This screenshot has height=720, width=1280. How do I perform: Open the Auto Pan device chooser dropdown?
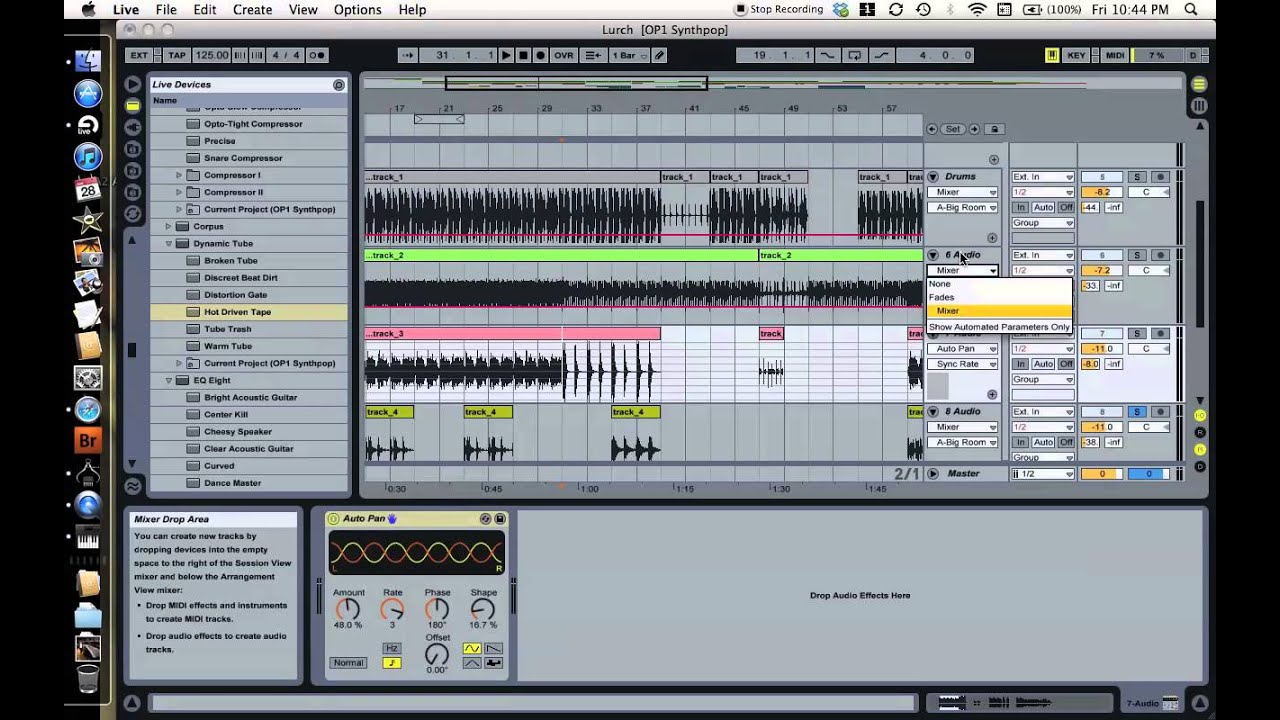click(x=963, y=349)
